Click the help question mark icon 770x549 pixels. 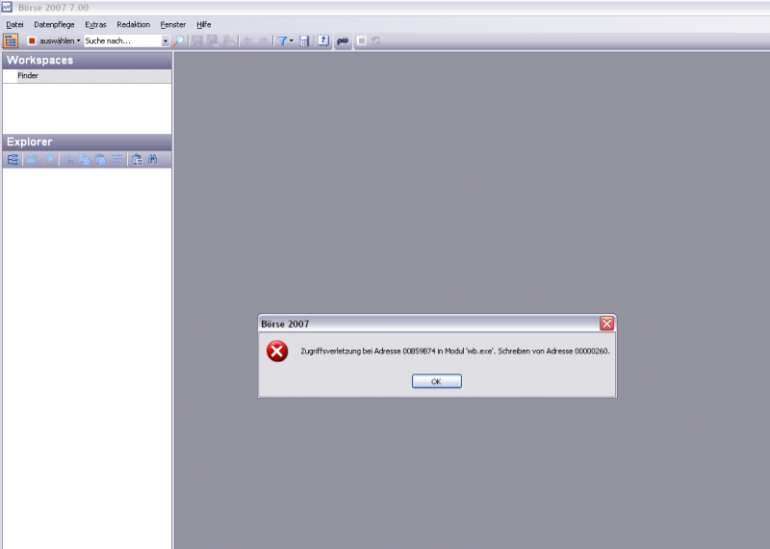(323, 41)
